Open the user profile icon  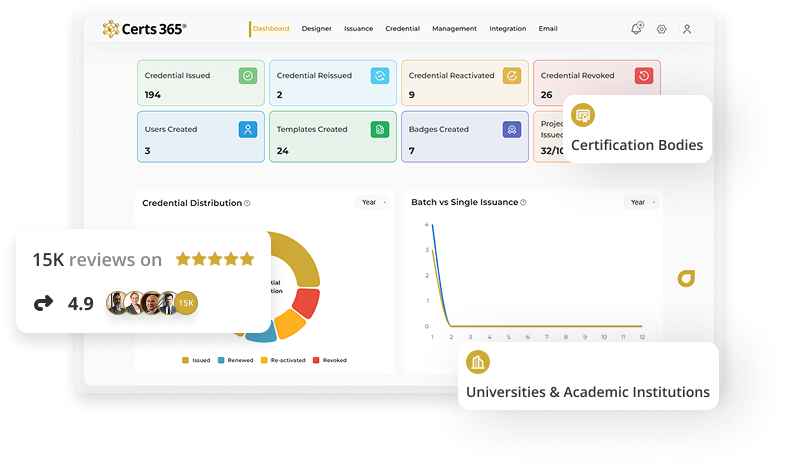[687, 30]
